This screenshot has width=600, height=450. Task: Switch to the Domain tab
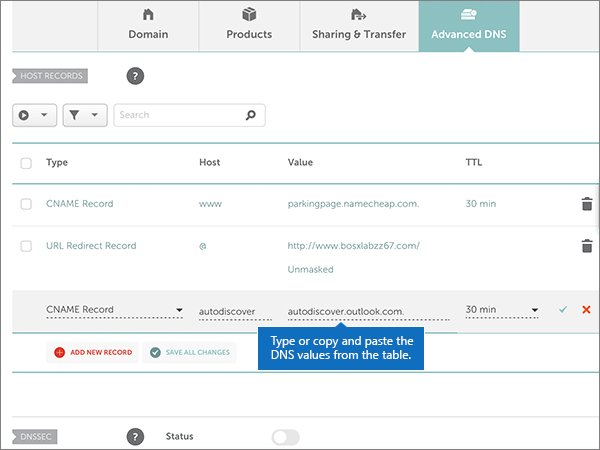click(148, 26)
